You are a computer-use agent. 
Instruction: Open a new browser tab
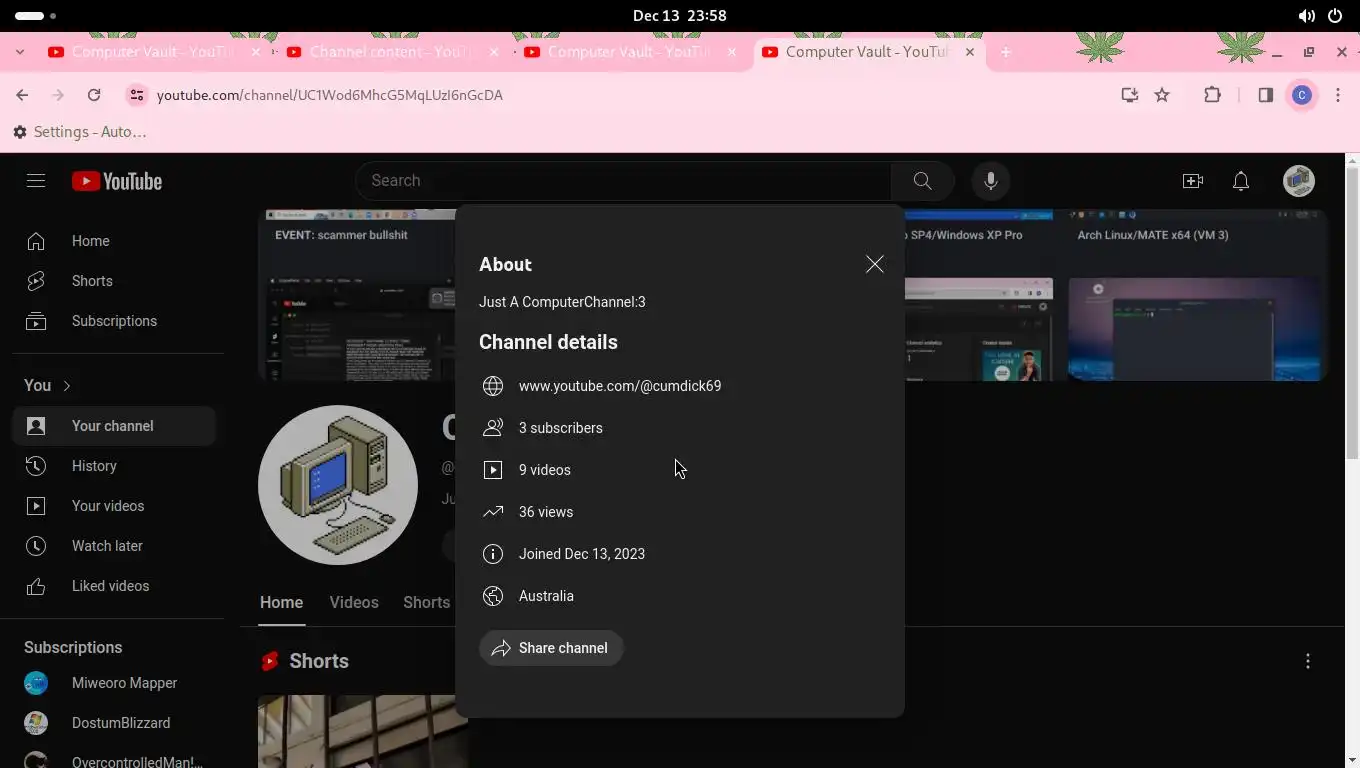click(1006, 52)
